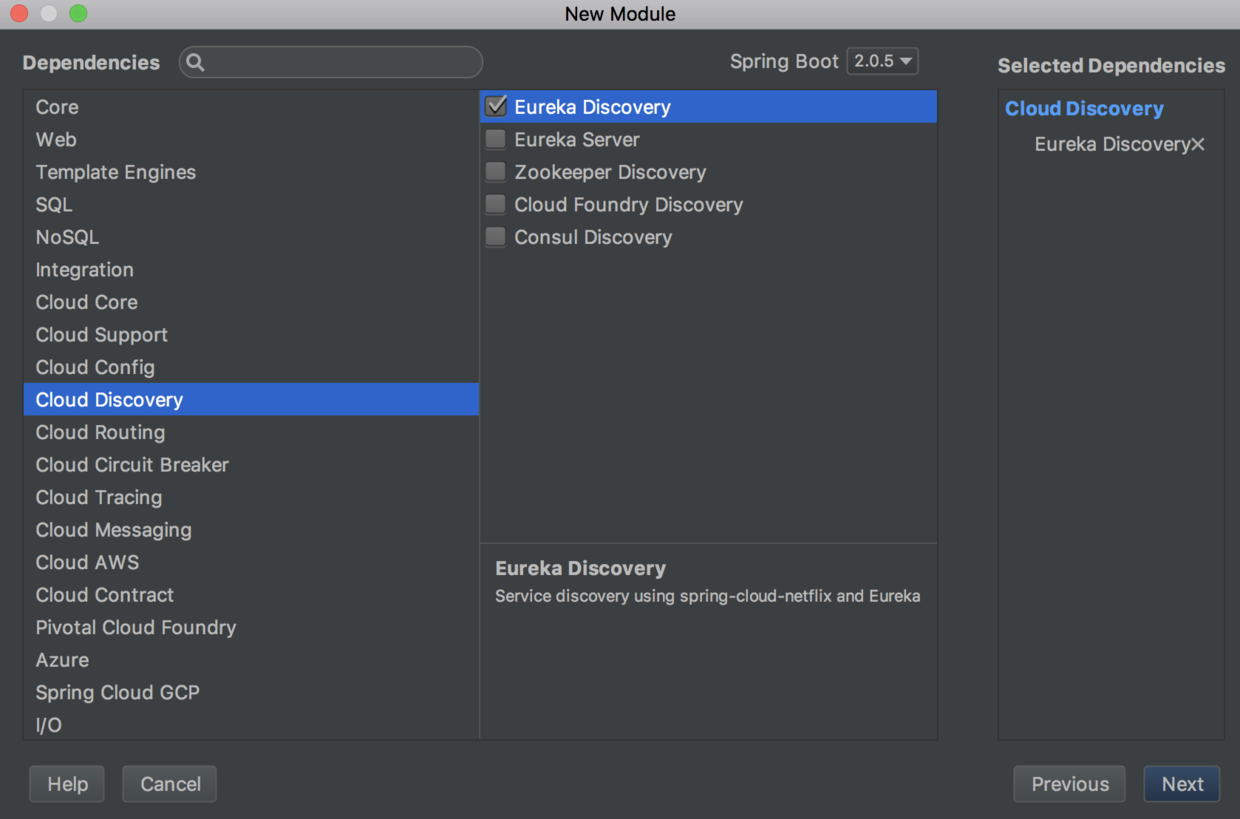Tick the Cloud Foundry Discovery checkbox
This screenshot has width=1240, height=819.
[x=496, y=204]
